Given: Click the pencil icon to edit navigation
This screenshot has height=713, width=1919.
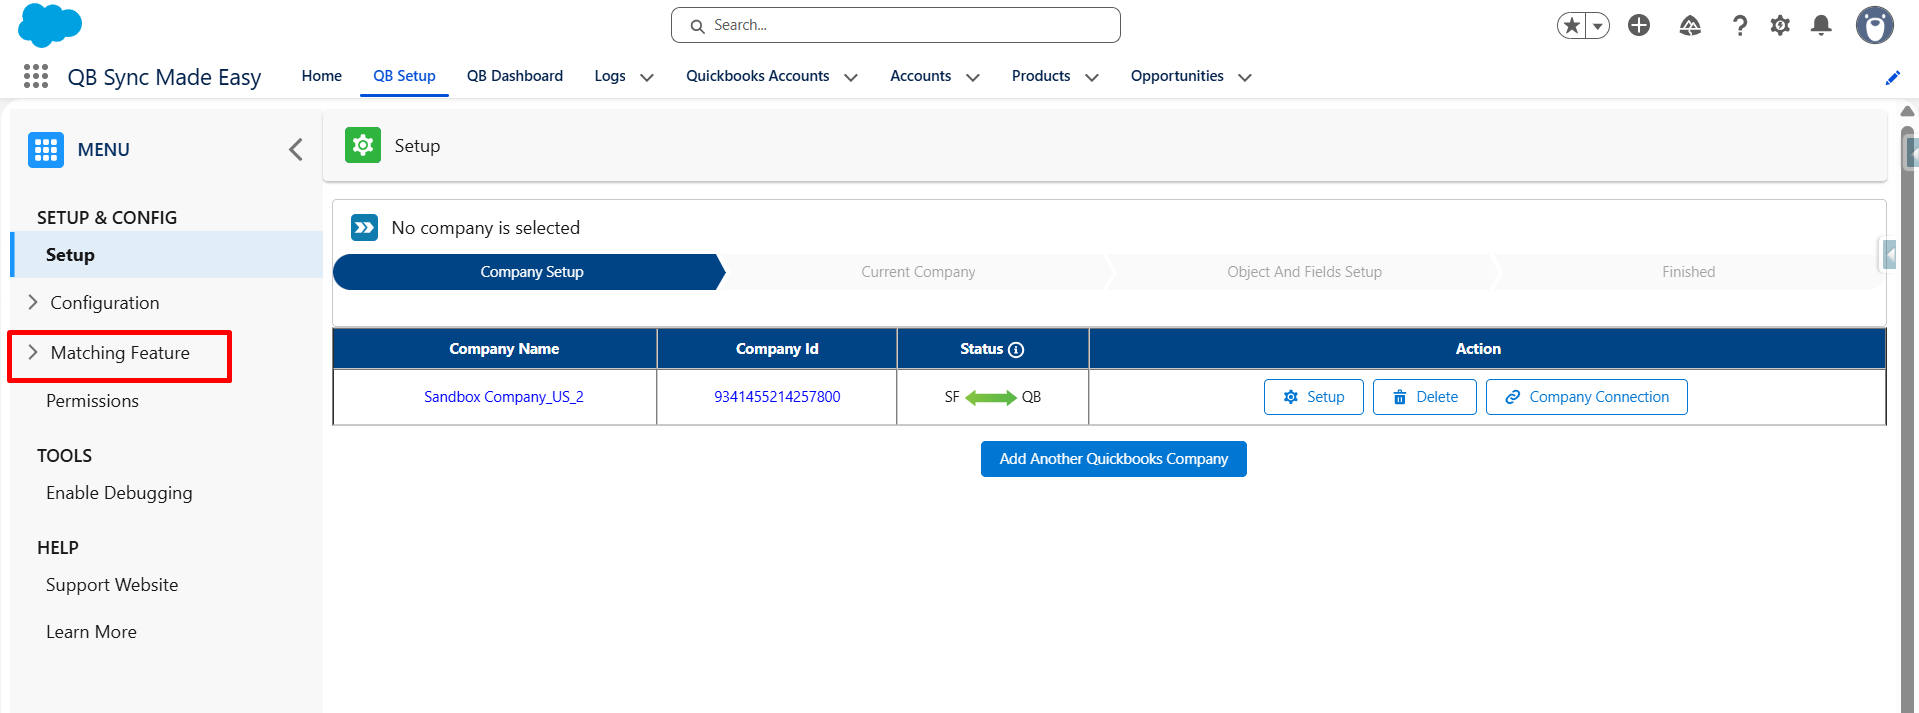Looking at the screenshot, I should (1892, 77).
